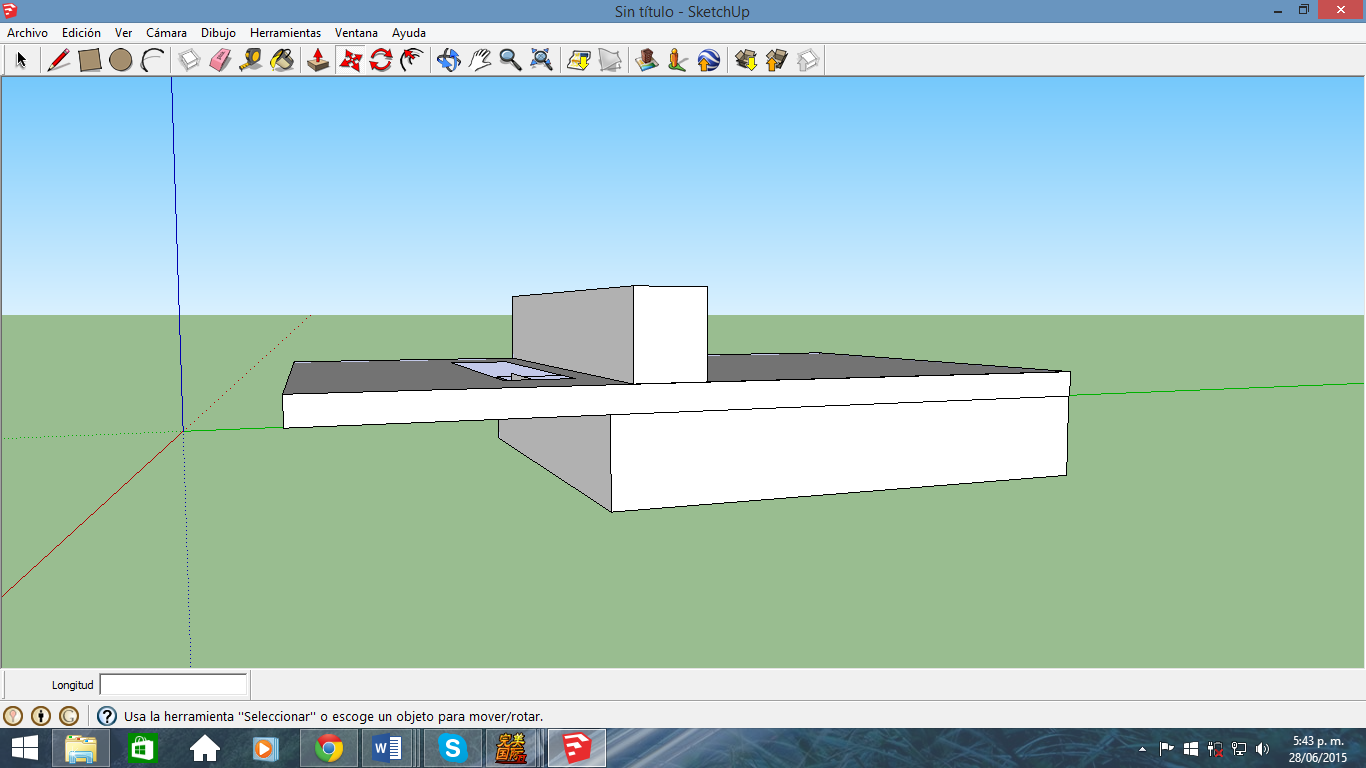This screenshot has height=768, width=1366.
Task: Choose the Tape Measure tool
Action: (x=251, y=60)
